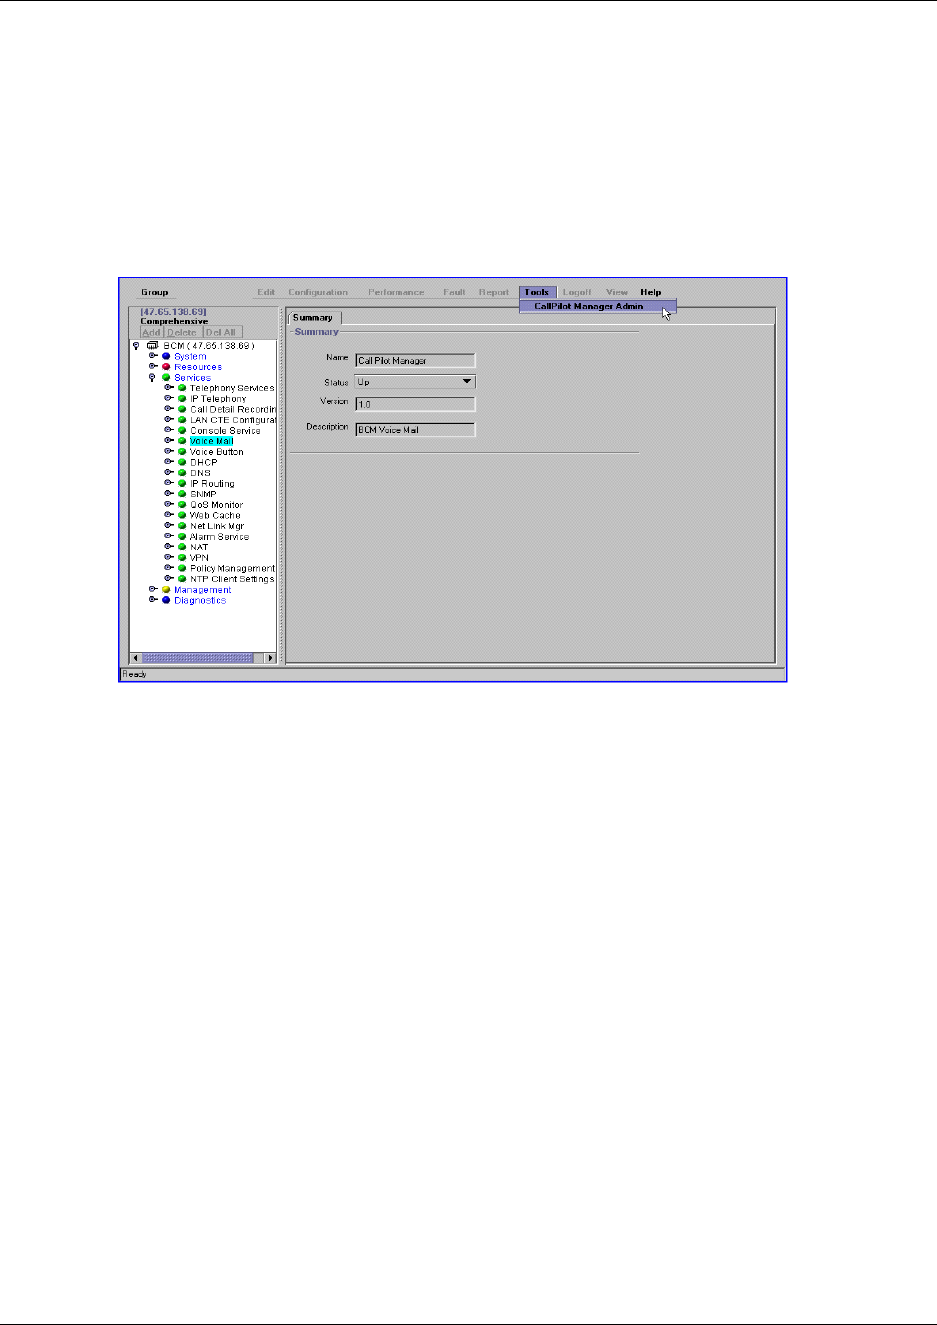
Task: Click the yellow status ball beside Management
Action: (x=166, y=590)
